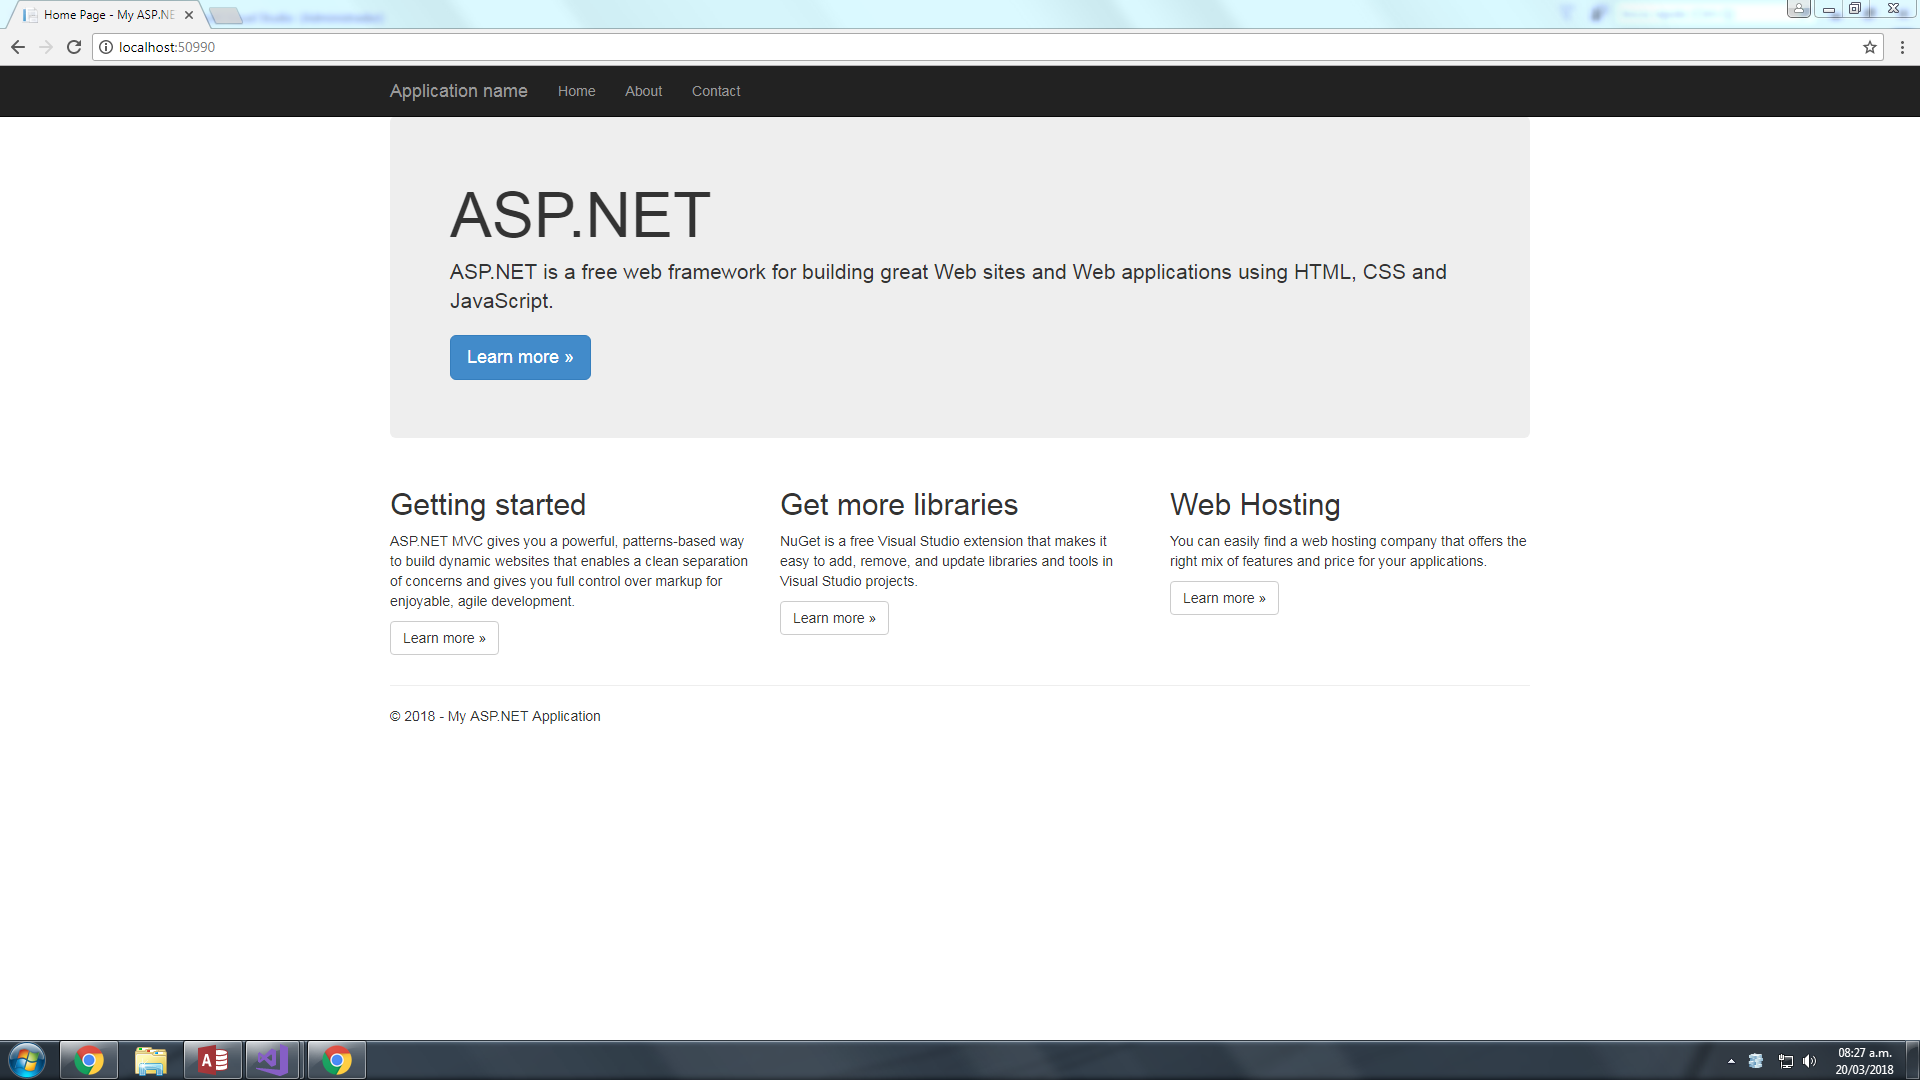Click the active Chrome window in taskbar

click(x=337, y=1060)
